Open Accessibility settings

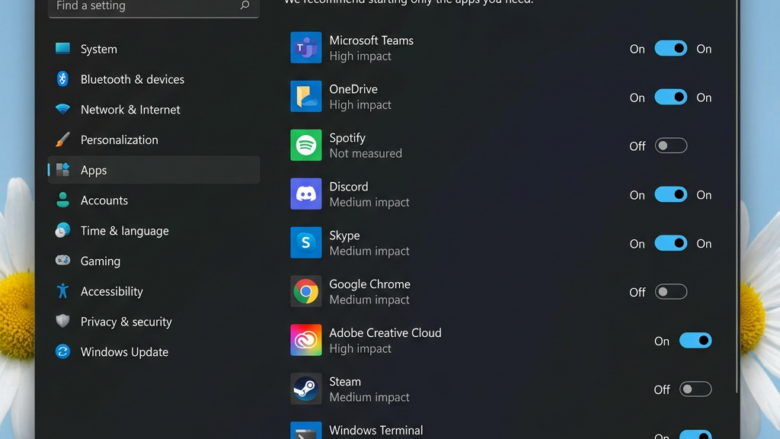click(154, 291)
